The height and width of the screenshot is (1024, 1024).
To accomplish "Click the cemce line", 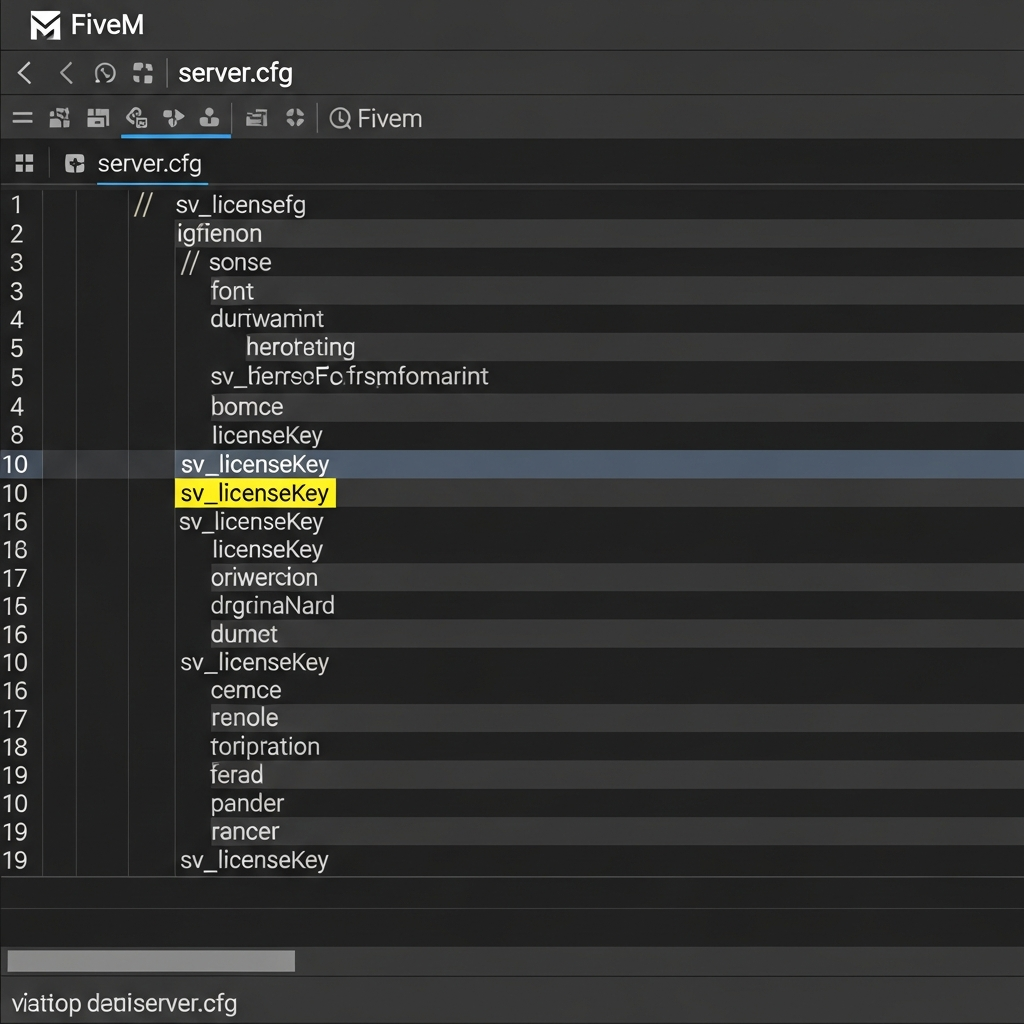I will [x=246, y=691].
